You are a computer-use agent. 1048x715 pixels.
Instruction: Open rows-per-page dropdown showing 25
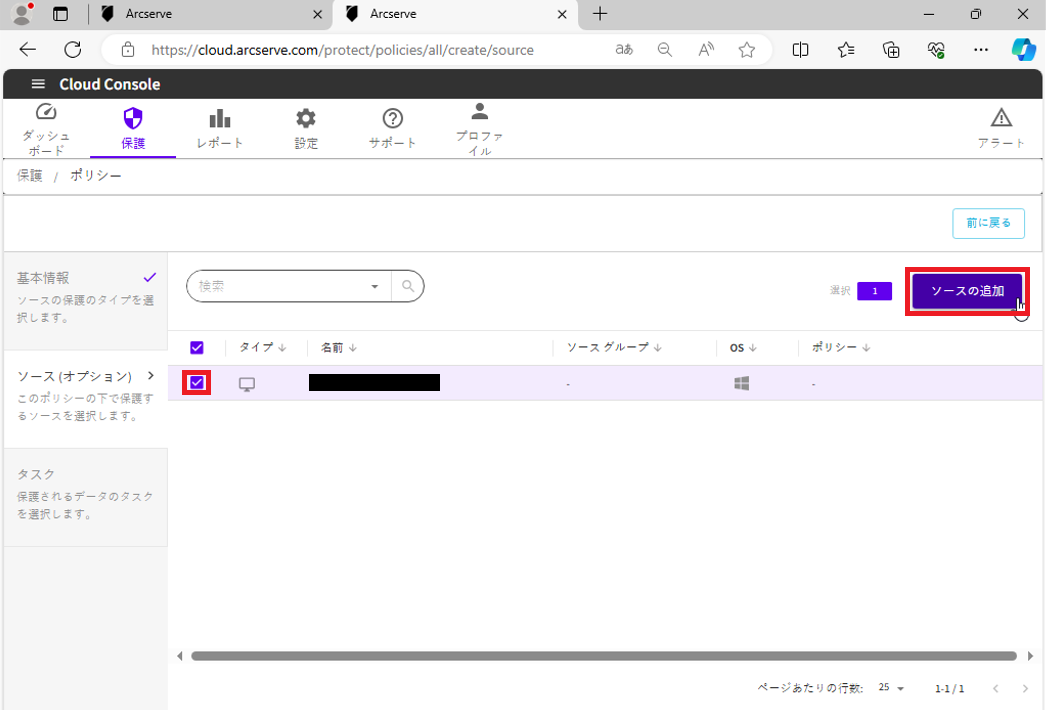click(891, 689)
